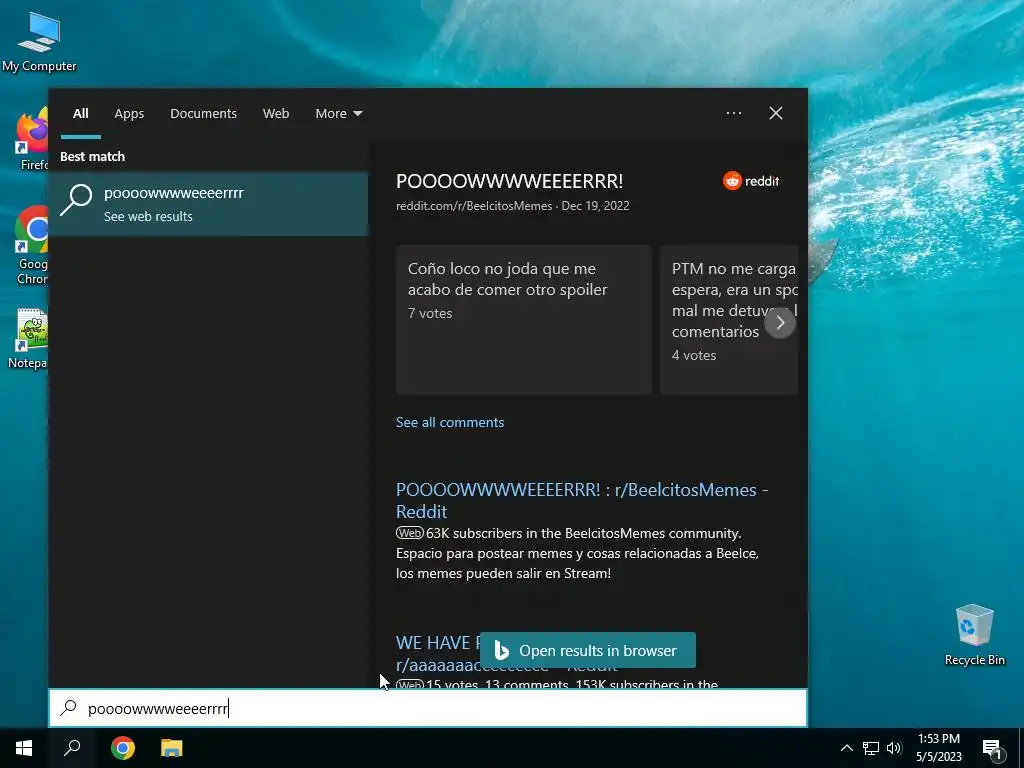Viewport: 1024px width, 768px height.
Task: Select the Firefox desktop shortcut
Action: (x=31, y=140)
